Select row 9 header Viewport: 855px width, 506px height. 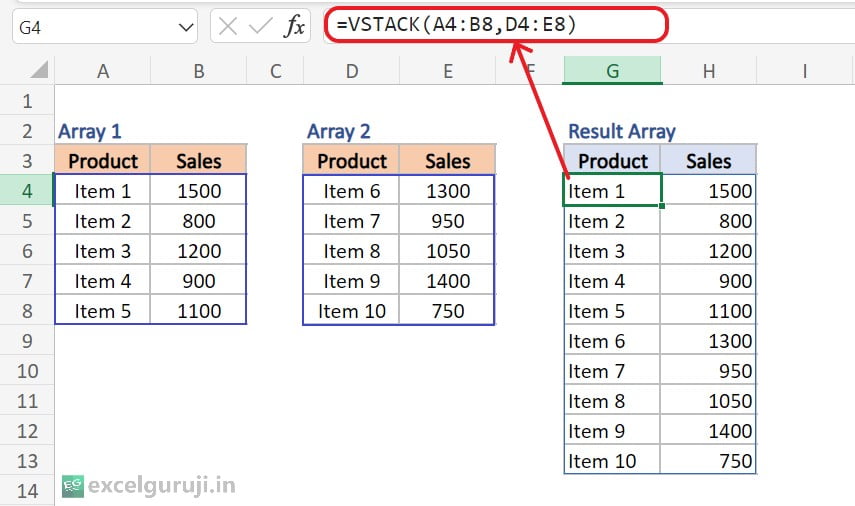(27, 341)
